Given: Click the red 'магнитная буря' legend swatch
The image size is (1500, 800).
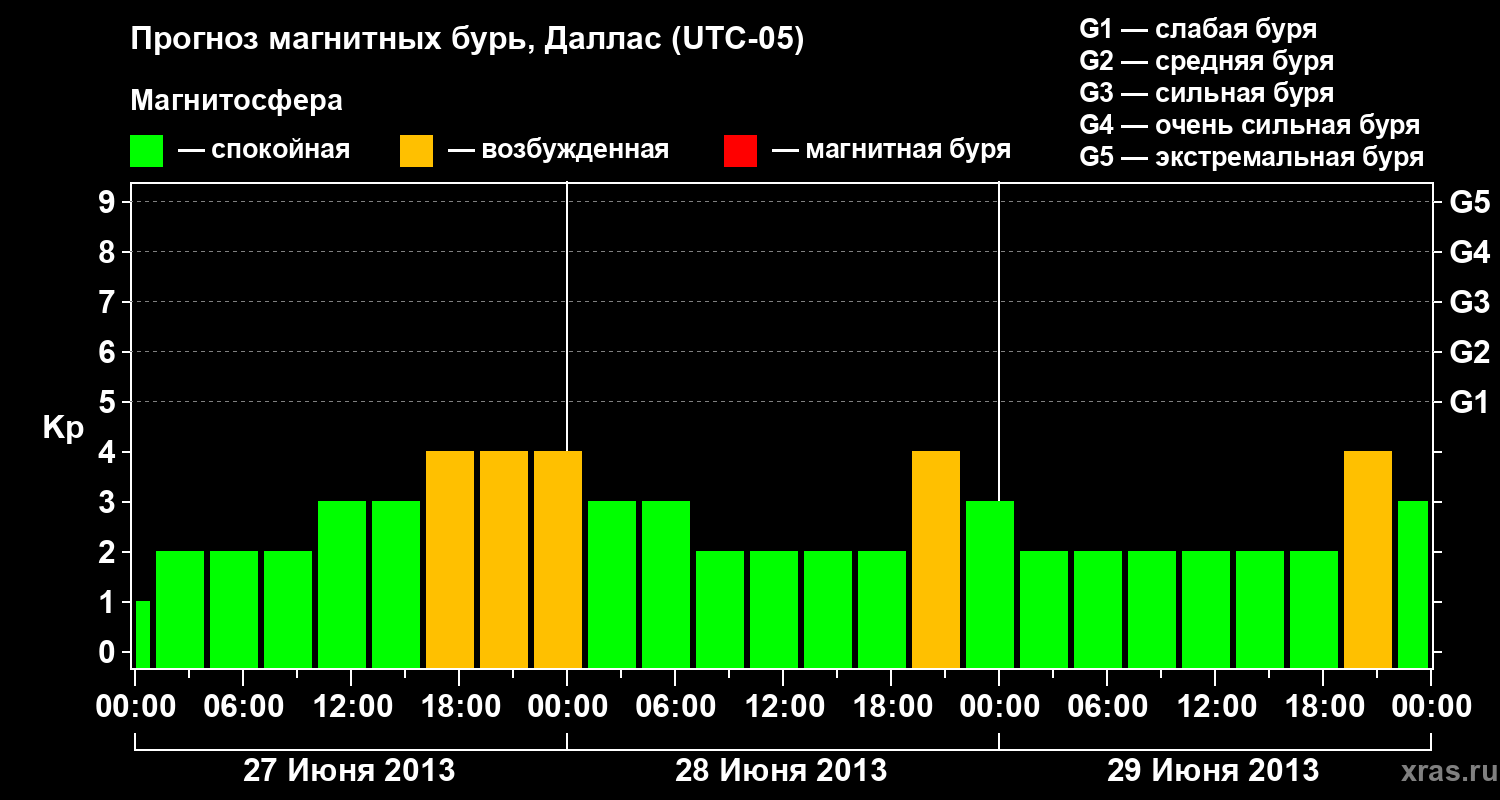Looking at the screenshot, I should 740,151.
